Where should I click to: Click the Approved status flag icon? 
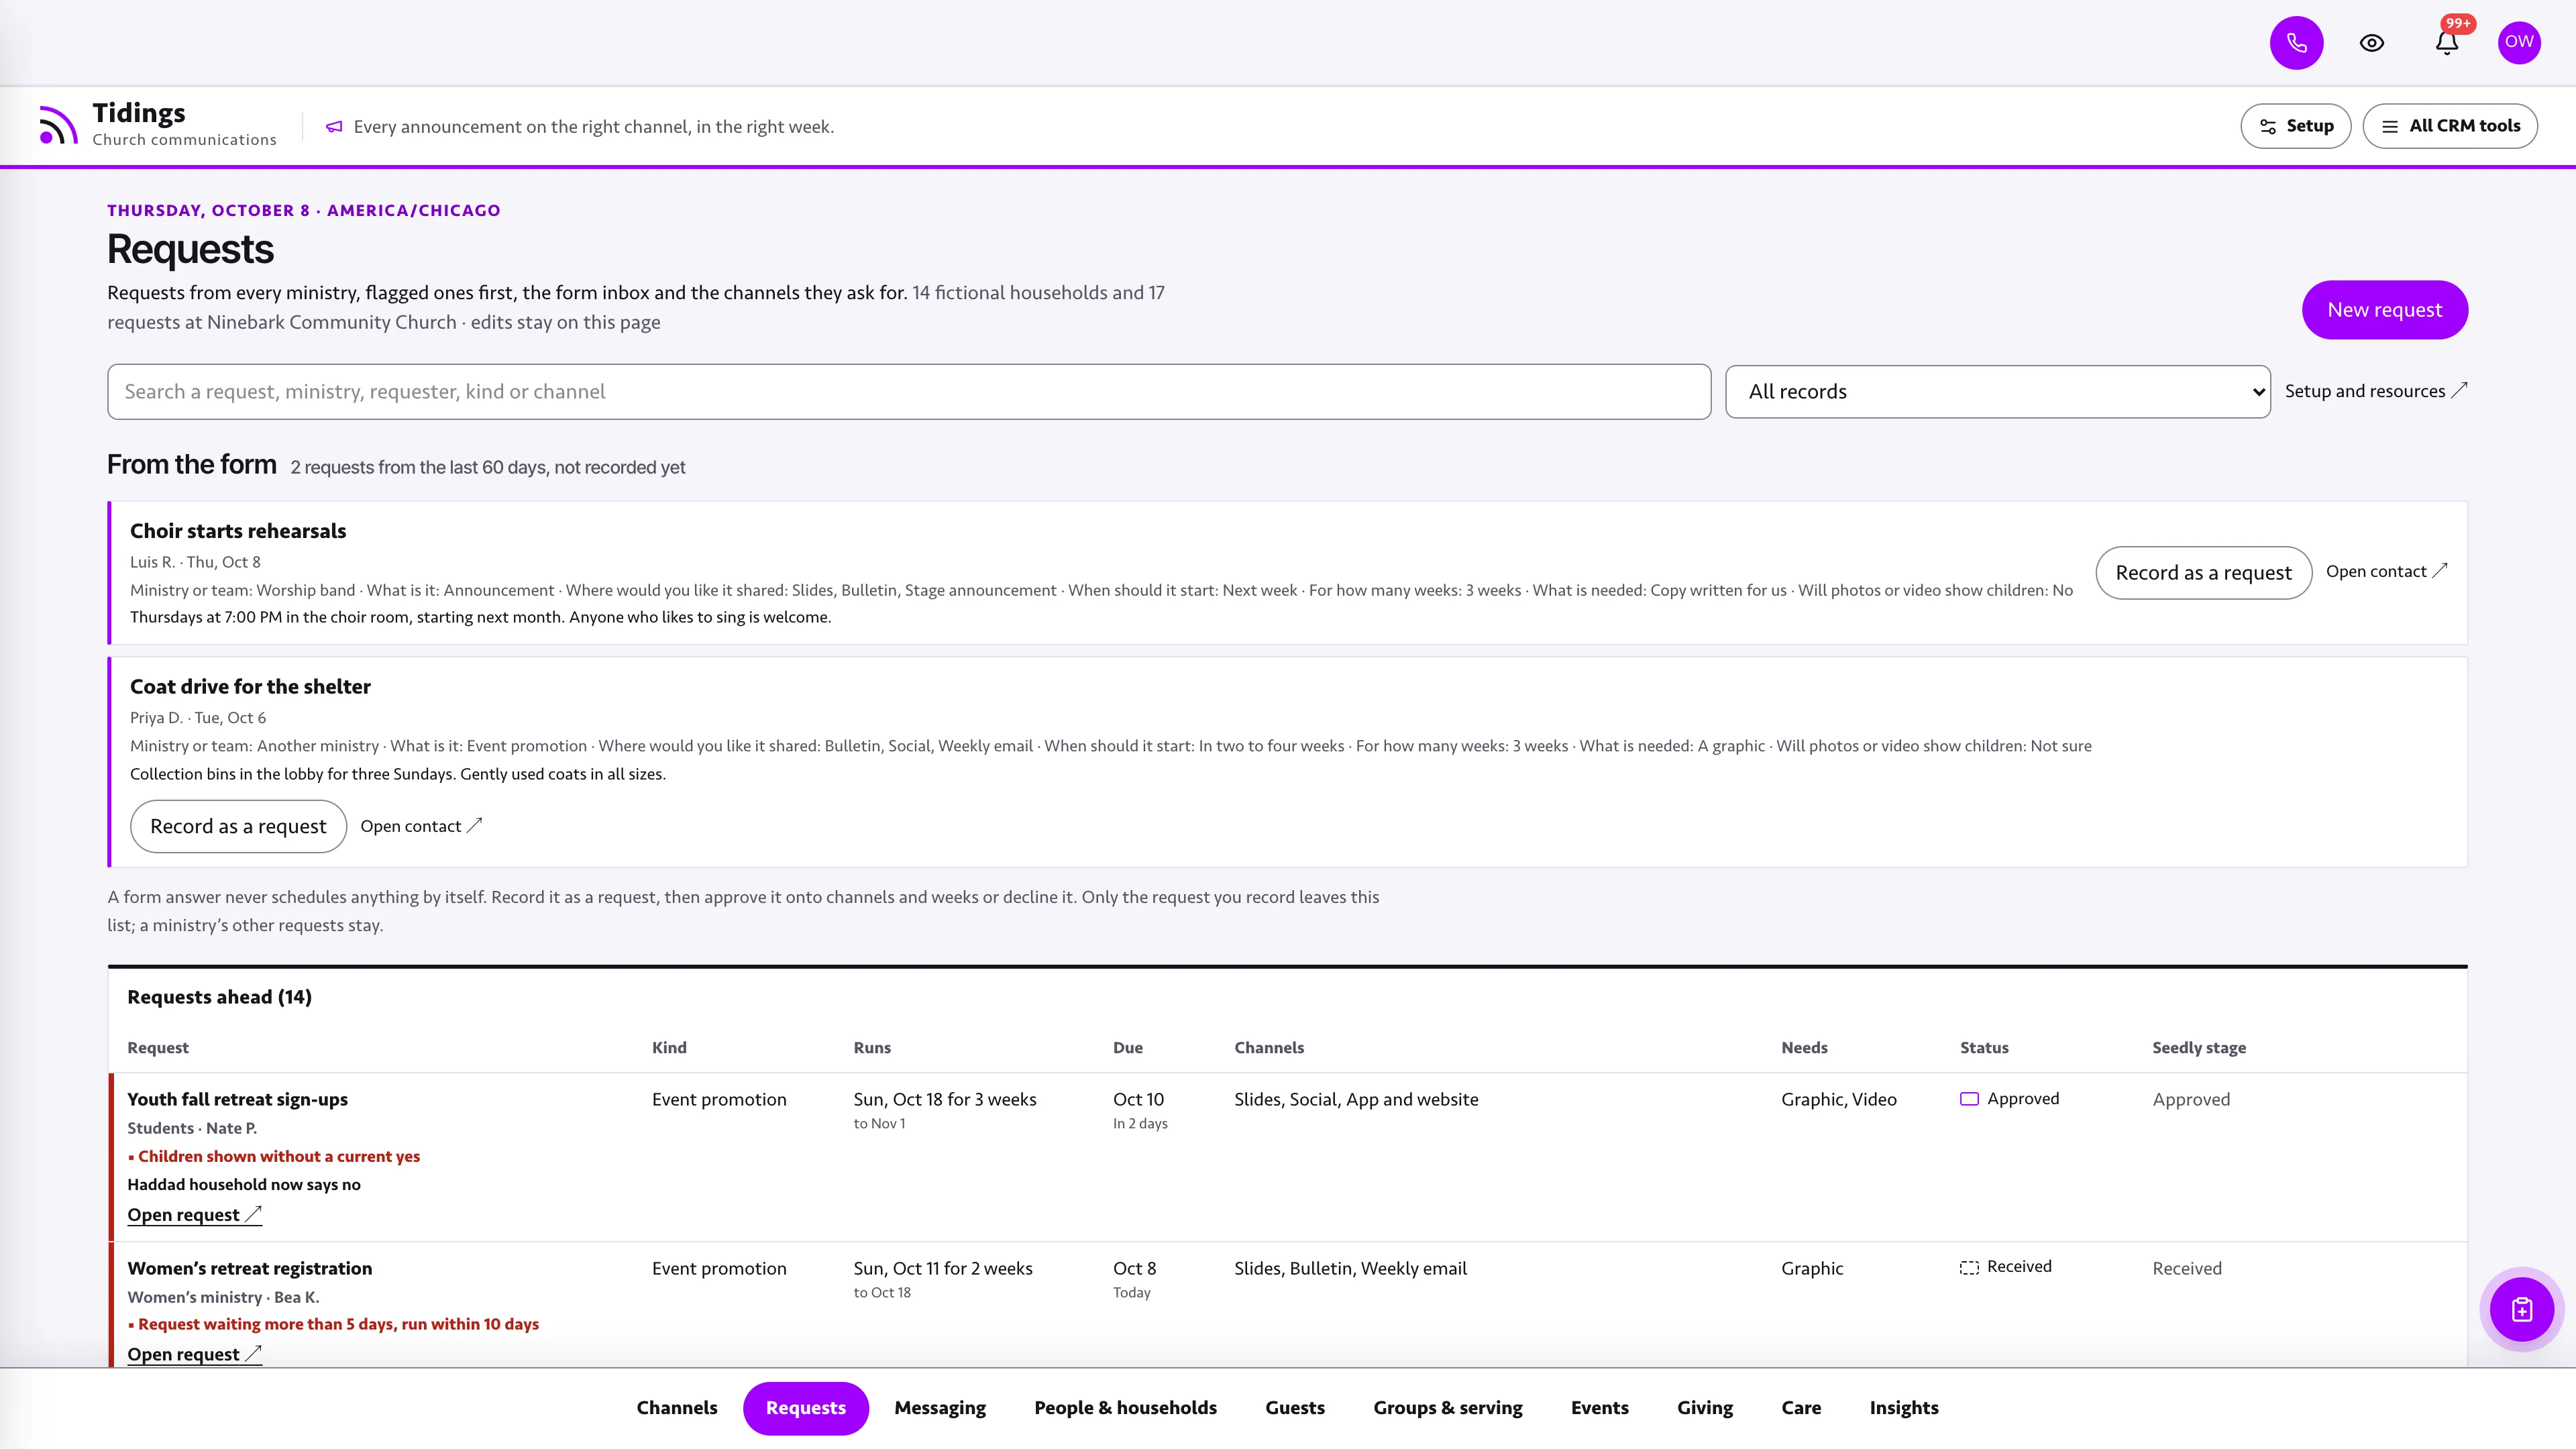(x=1969, y=1099)
